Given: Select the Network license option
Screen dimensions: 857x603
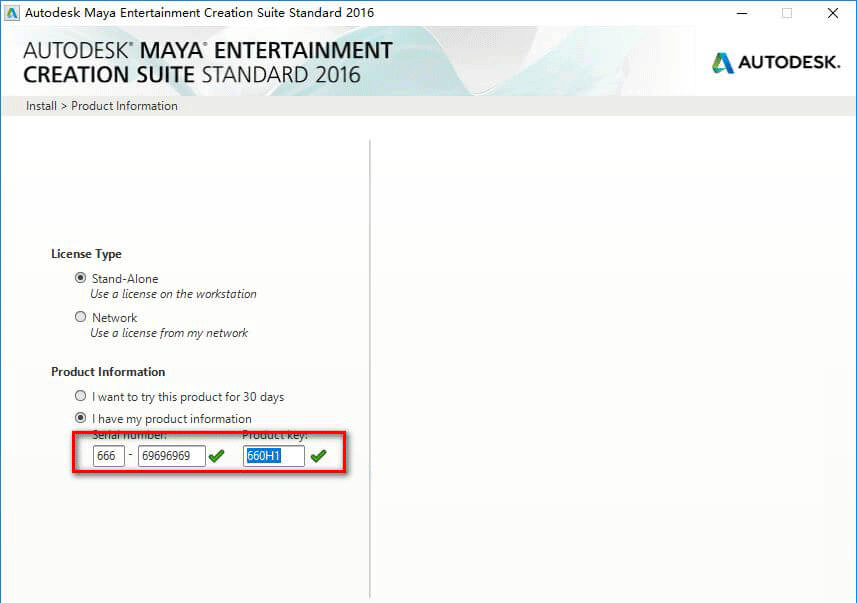Looking at the screenshot, I should 80,317.
